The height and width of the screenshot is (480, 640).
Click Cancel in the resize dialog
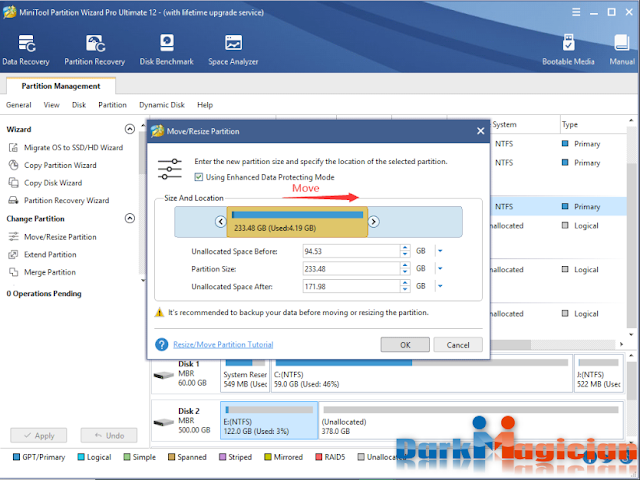tap(458, 345)
